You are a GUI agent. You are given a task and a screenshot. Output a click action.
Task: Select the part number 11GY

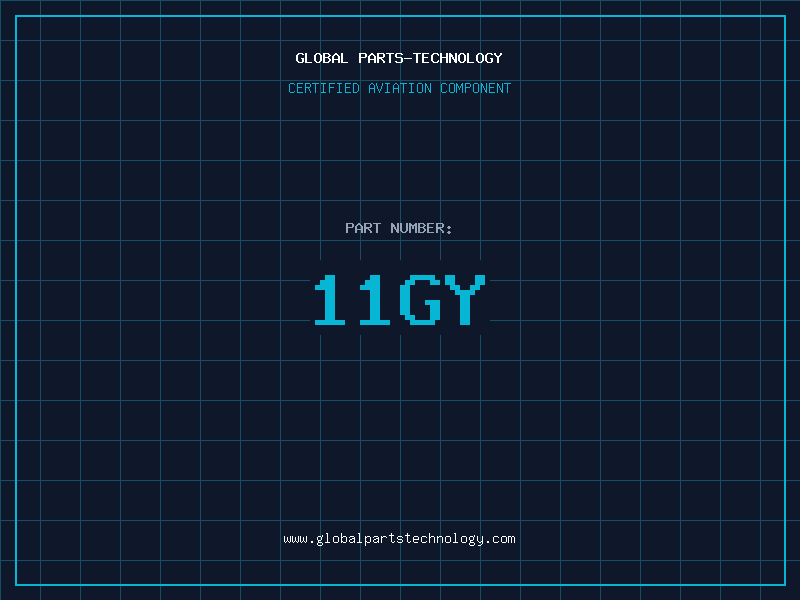[400, 299]
